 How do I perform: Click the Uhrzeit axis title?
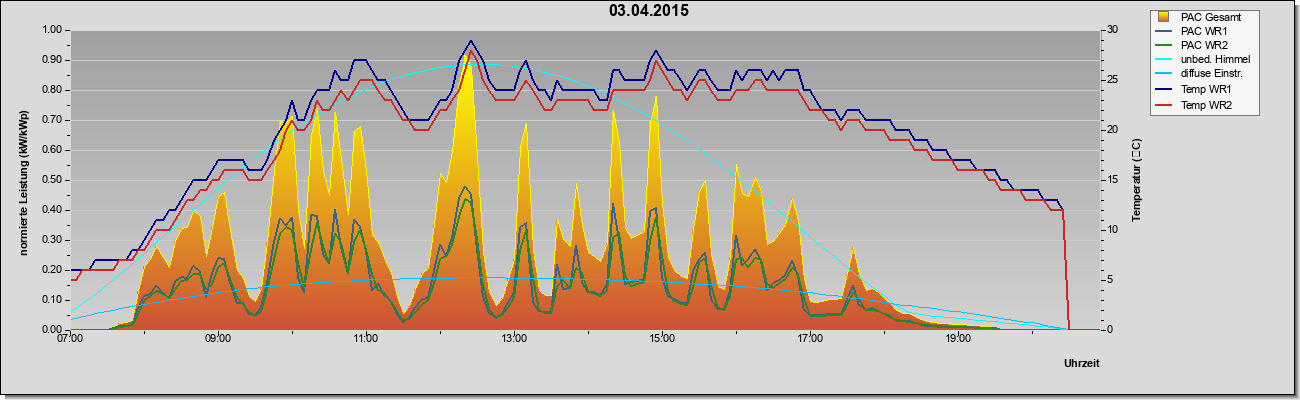click(x=1081, y=364)
